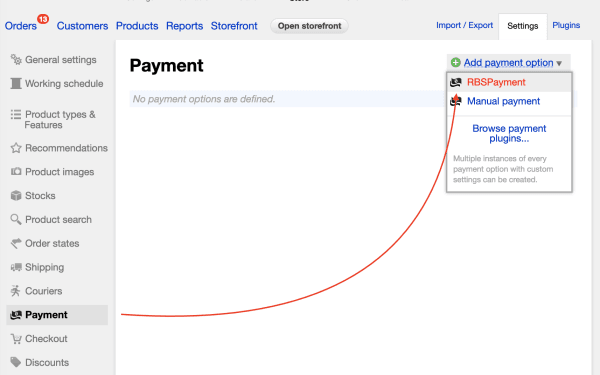Viewport: 600px width, 375px height.
Task: Click the Working schedule calendar icon
Action: pyautogui.click(x=16, y=83)
